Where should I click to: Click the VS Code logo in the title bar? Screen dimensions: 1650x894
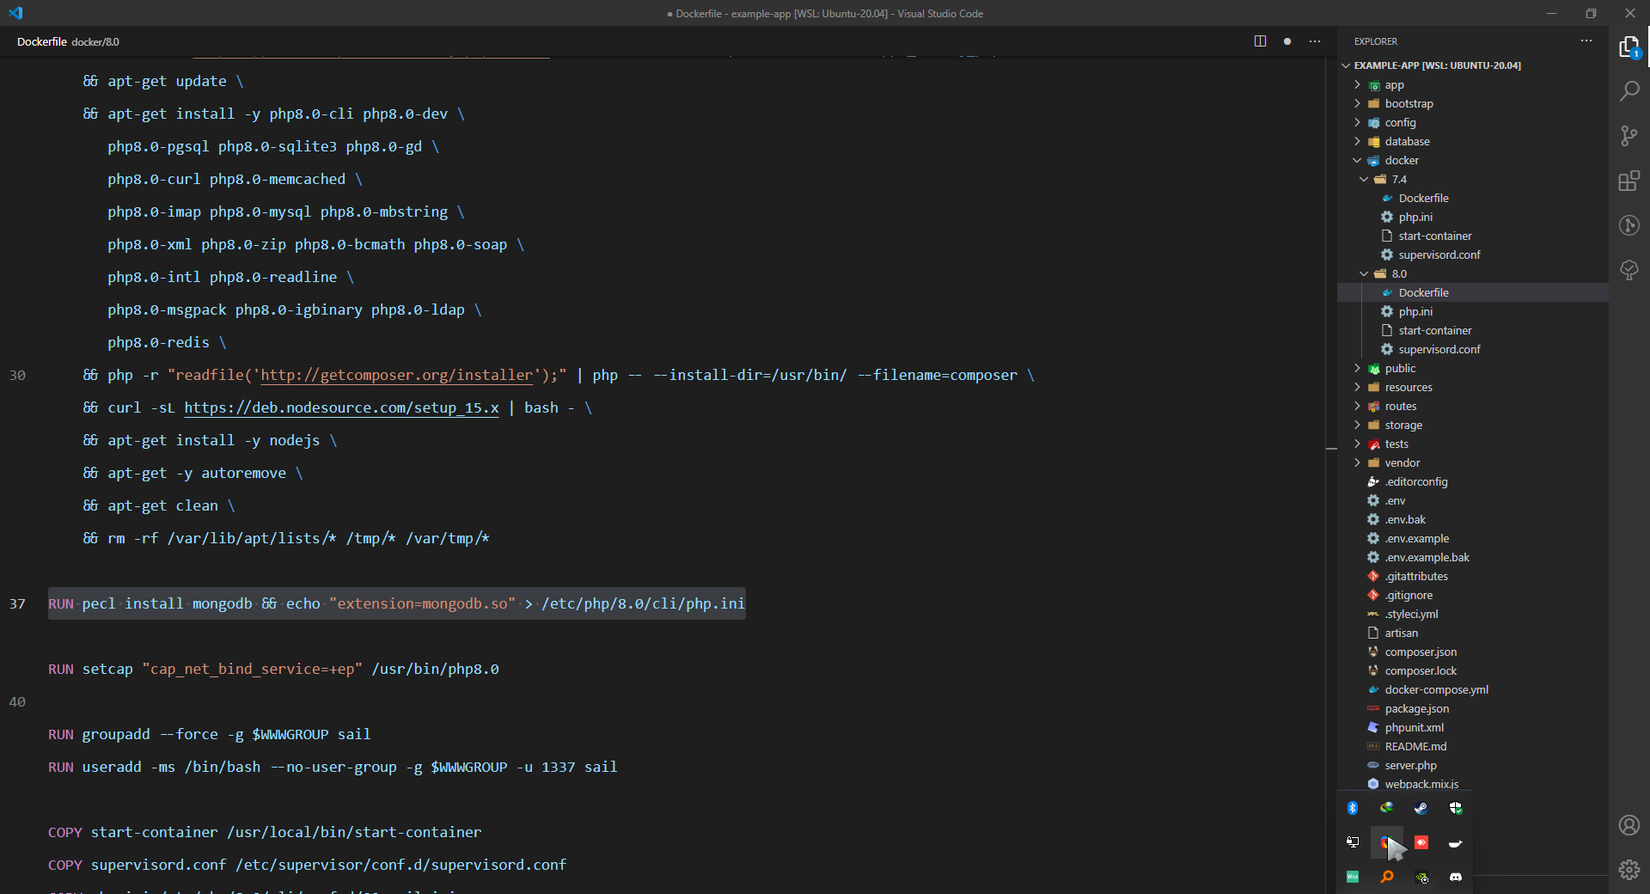click(x=15, y=13)
